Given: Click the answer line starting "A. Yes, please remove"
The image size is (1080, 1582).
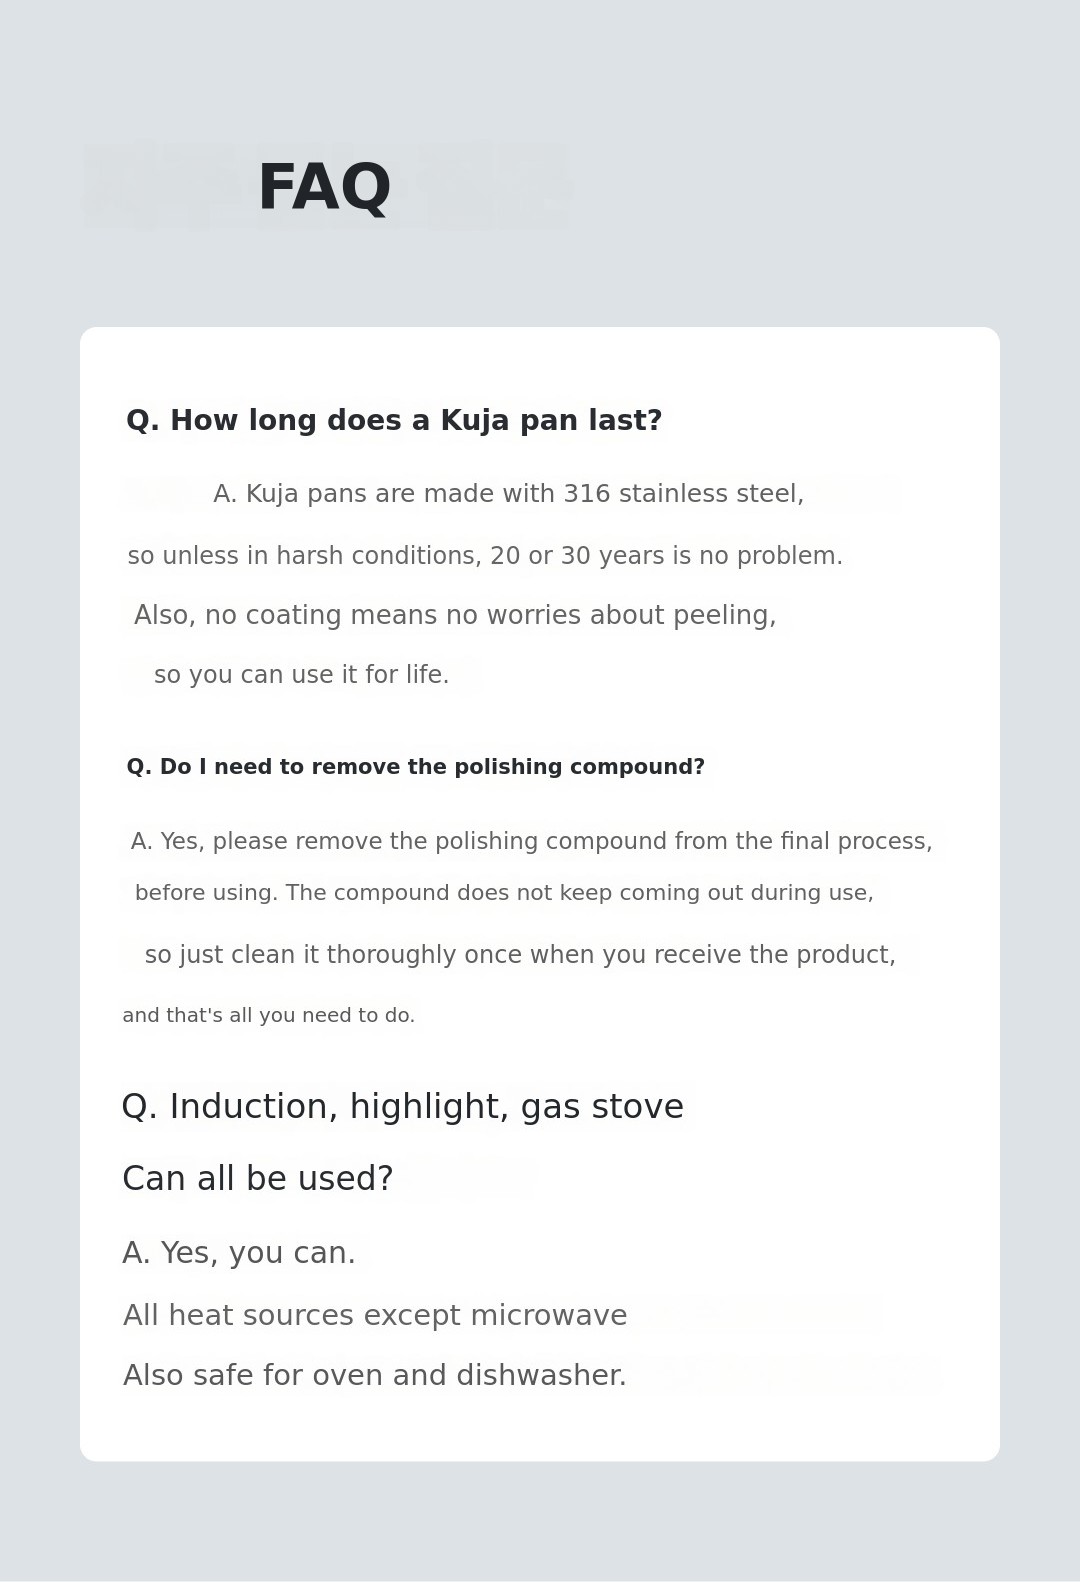Looking at the screenshot, I should 531,842.
